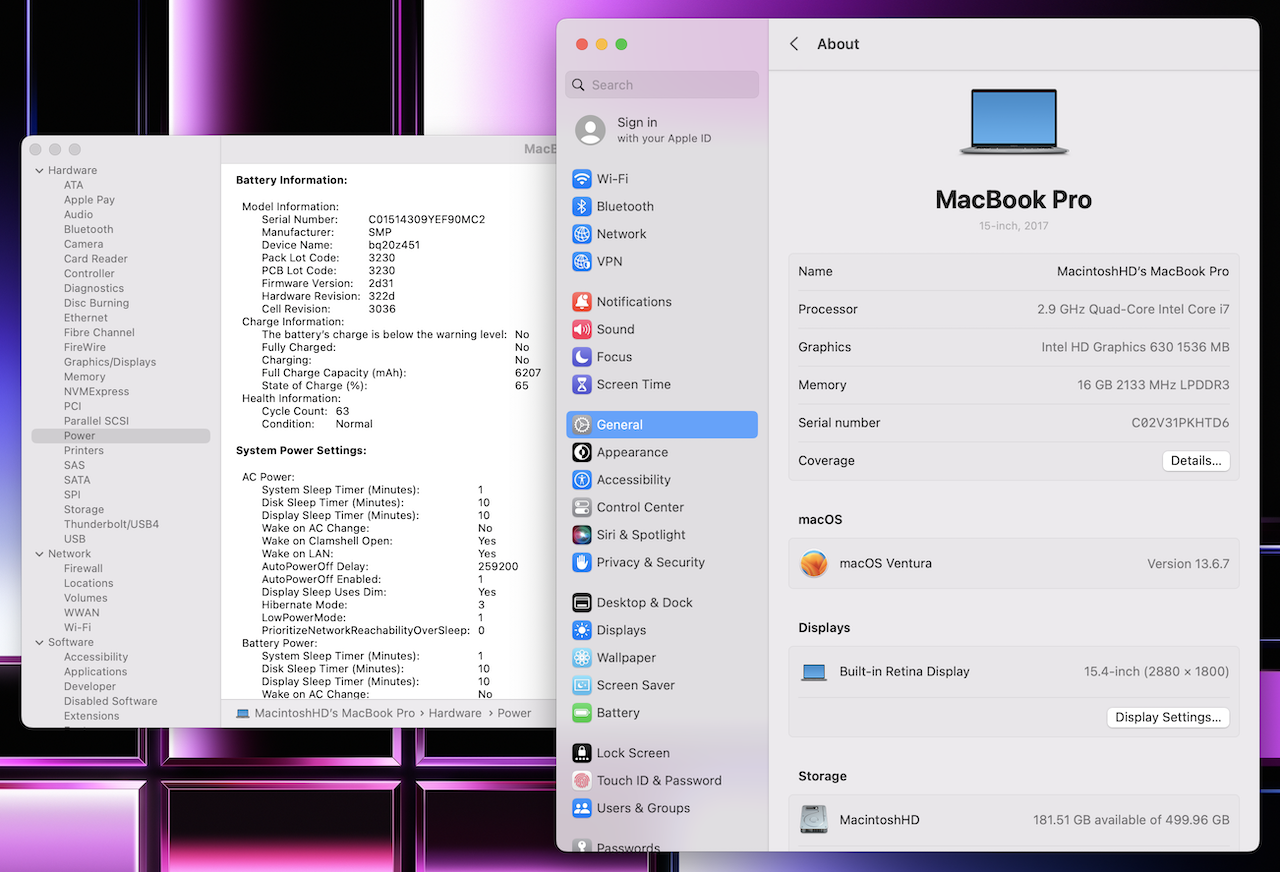The height and width of the screenshot is (872, 1280).
Task: Select Wi-Fi under Network in System Information
Action: tap(78, 628)
